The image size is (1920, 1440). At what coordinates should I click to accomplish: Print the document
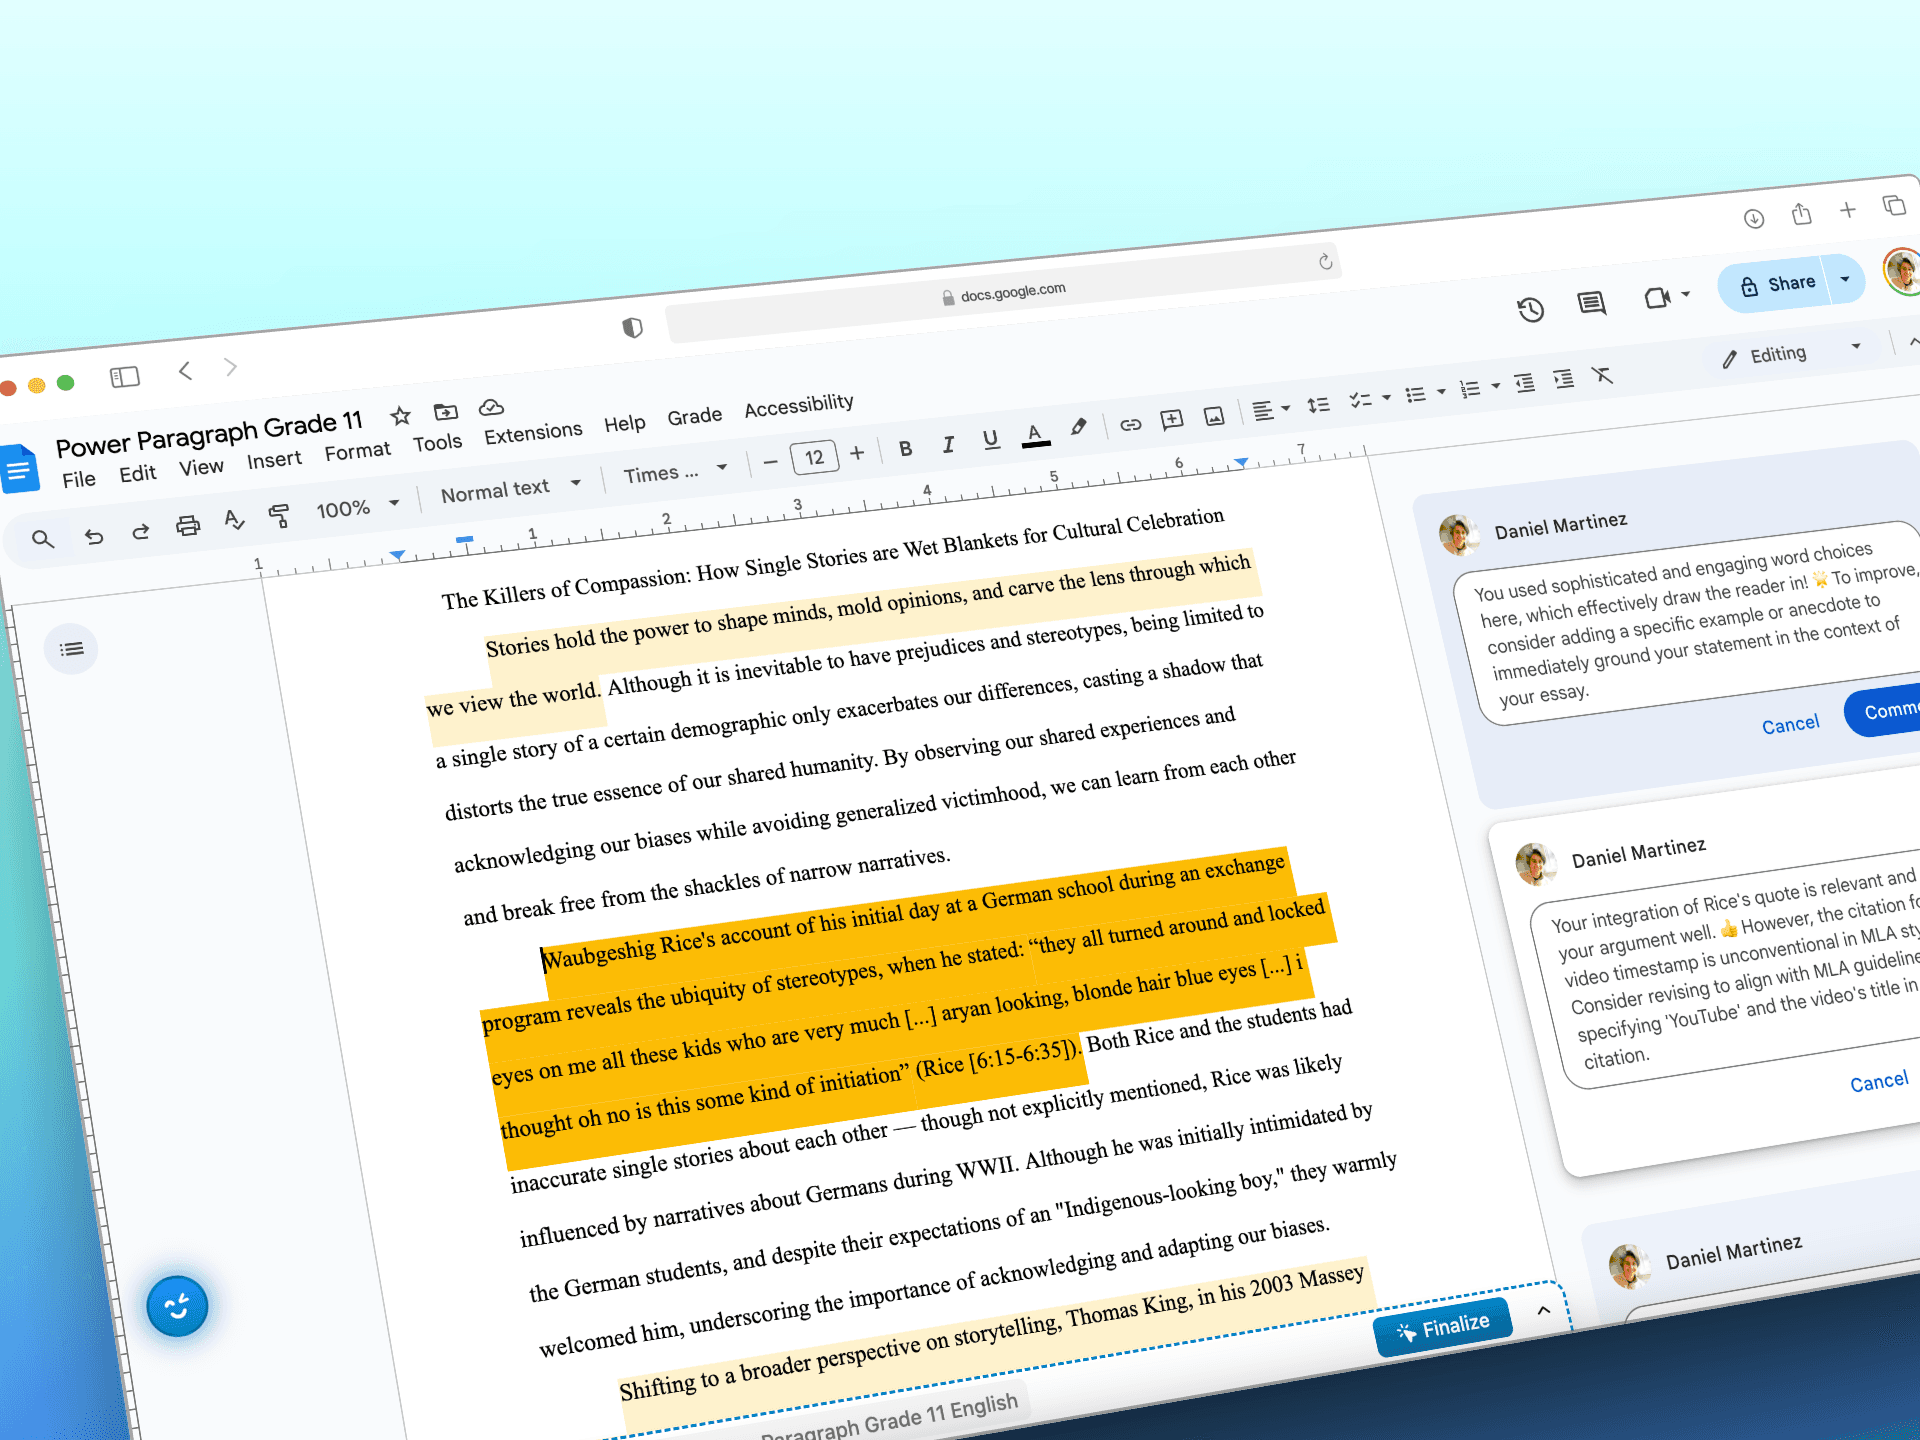pos(188,525)
